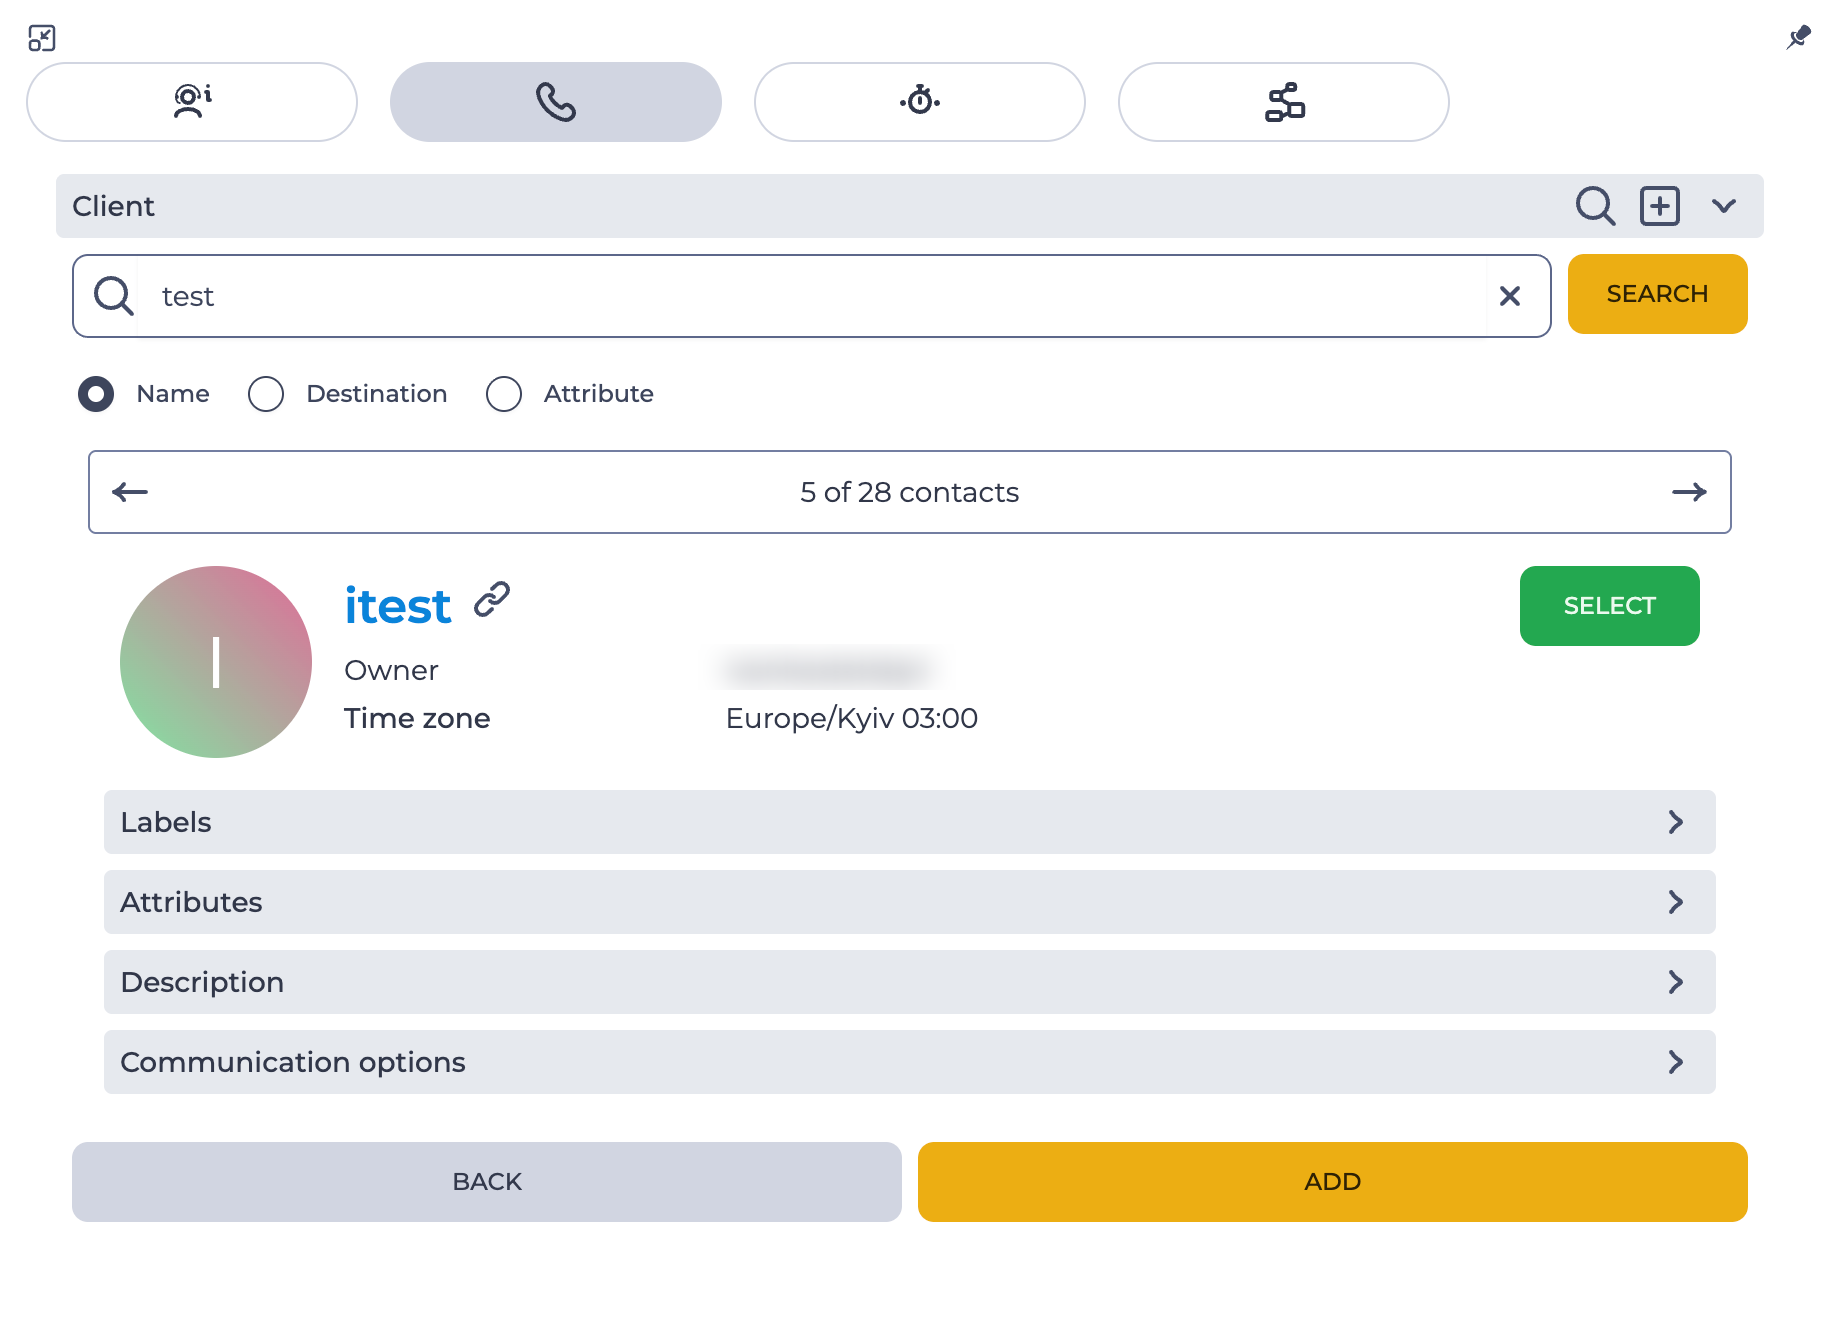
Task: Click the search field containing test
Action: (x=812, y=296)
